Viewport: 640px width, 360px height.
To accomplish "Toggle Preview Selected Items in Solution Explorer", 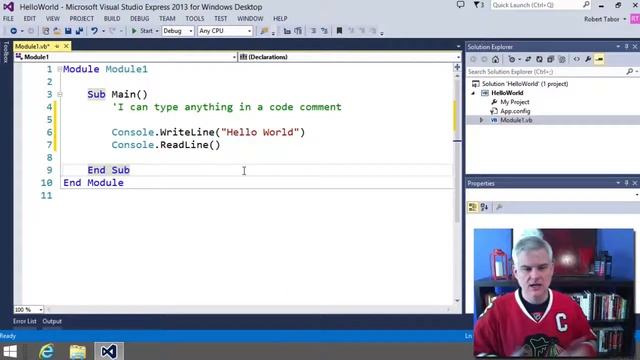I will [599, 60].
